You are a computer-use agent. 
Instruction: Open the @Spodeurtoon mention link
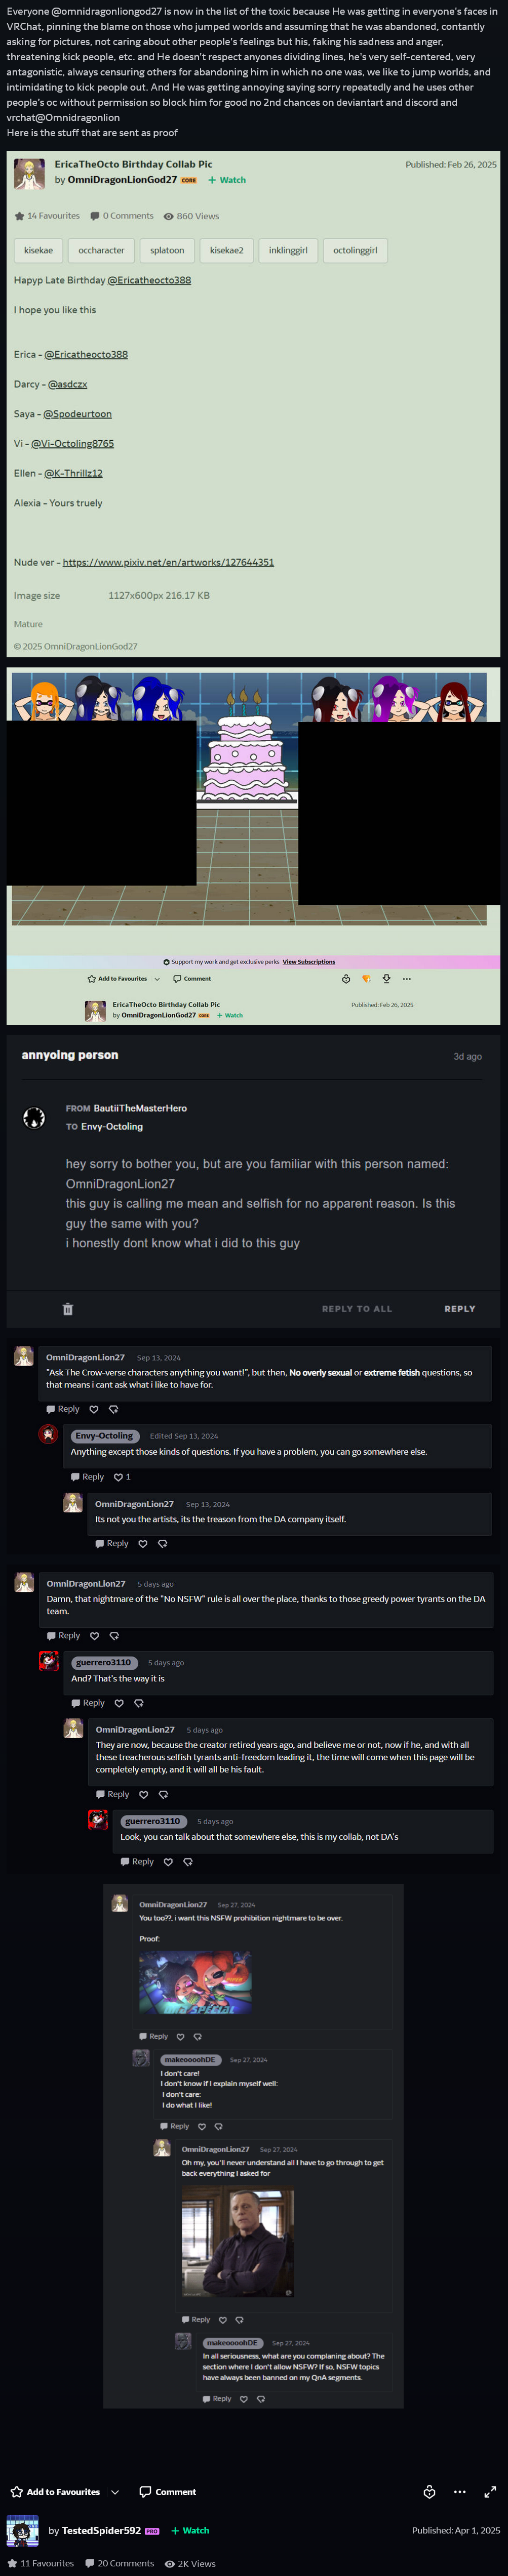[x=77, y=414]
